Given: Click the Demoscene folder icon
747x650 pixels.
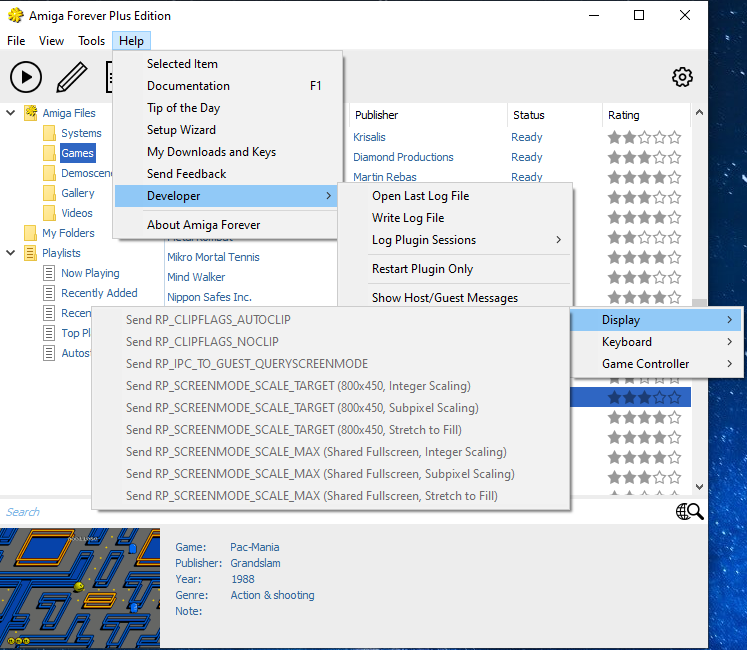Looking at the screenshot, I should (49, 173).
